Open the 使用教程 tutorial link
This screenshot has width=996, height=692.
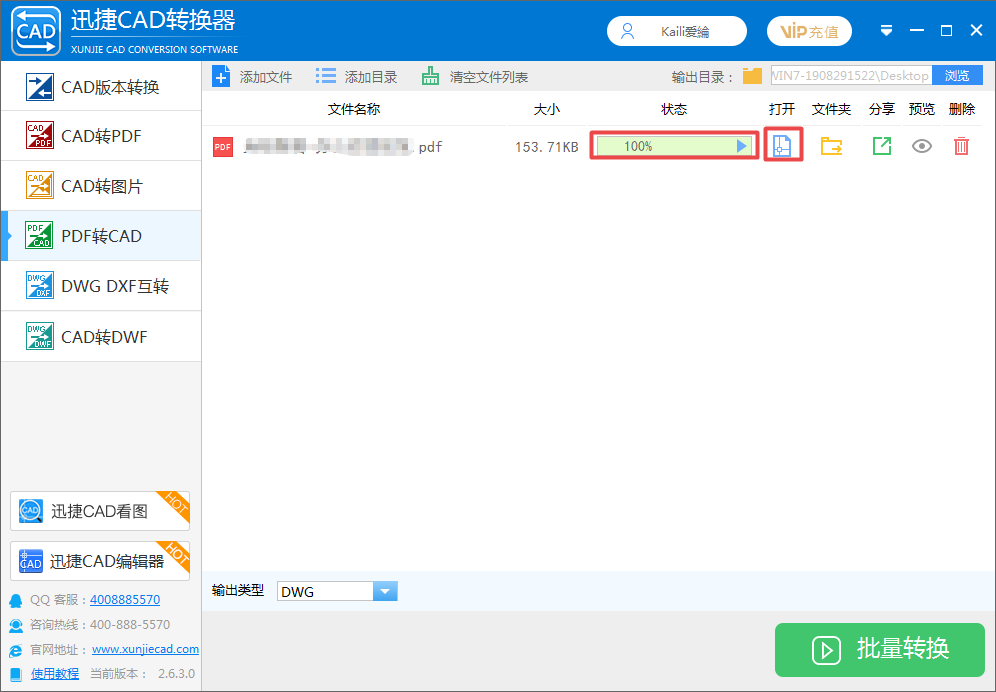click(55, 674)
